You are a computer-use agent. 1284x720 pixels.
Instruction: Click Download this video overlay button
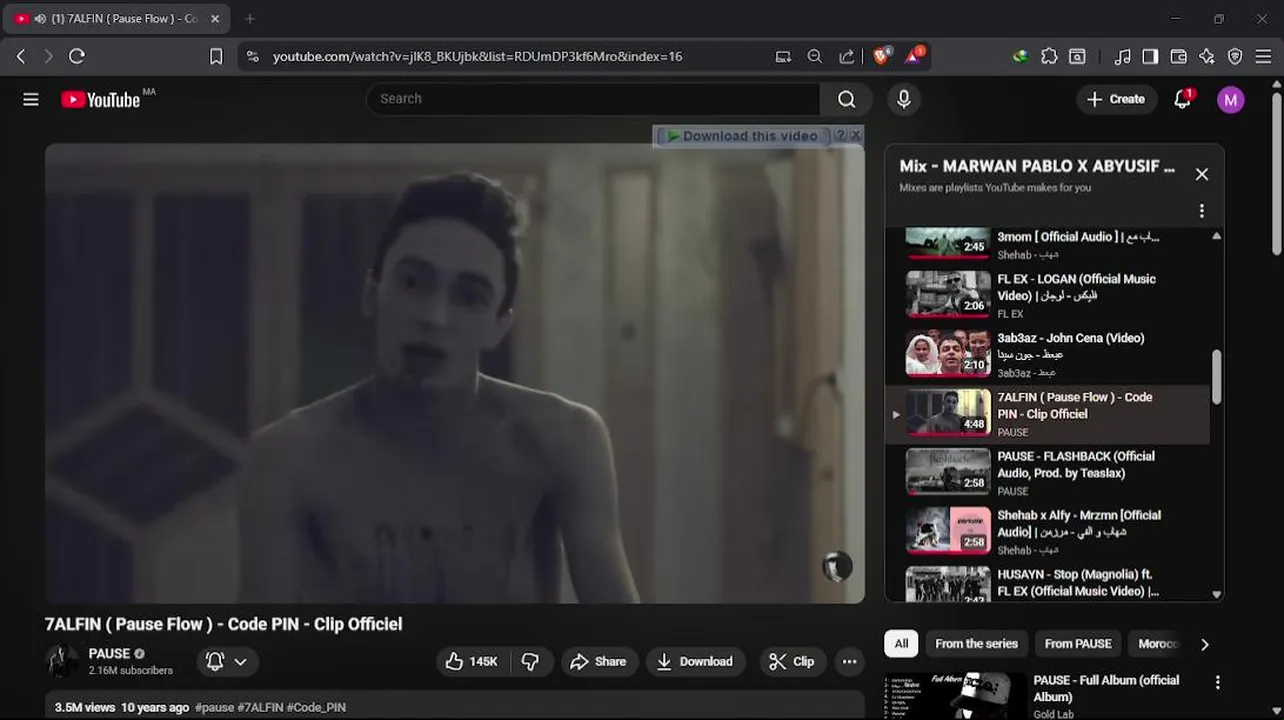click(742, 135)
